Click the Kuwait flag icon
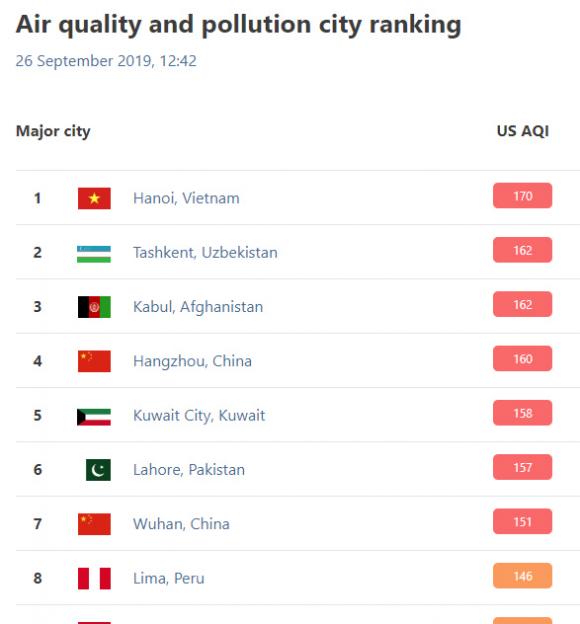The width and height of the screenshot is (580, 624). point(94,417)
